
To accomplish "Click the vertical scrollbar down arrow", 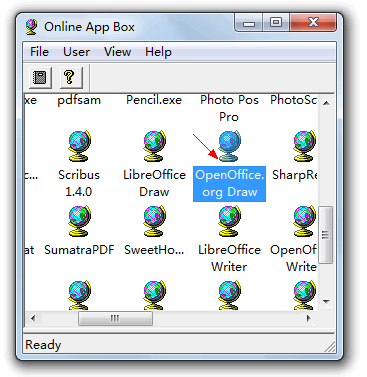I will click(x=327, y=302).
